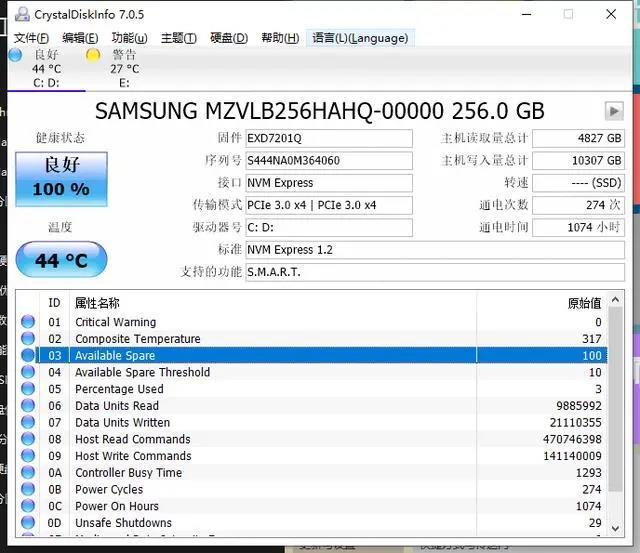Click the firmware field EXD7201Q
Screen dimensions: 640x553
click(x=329, y=138)
